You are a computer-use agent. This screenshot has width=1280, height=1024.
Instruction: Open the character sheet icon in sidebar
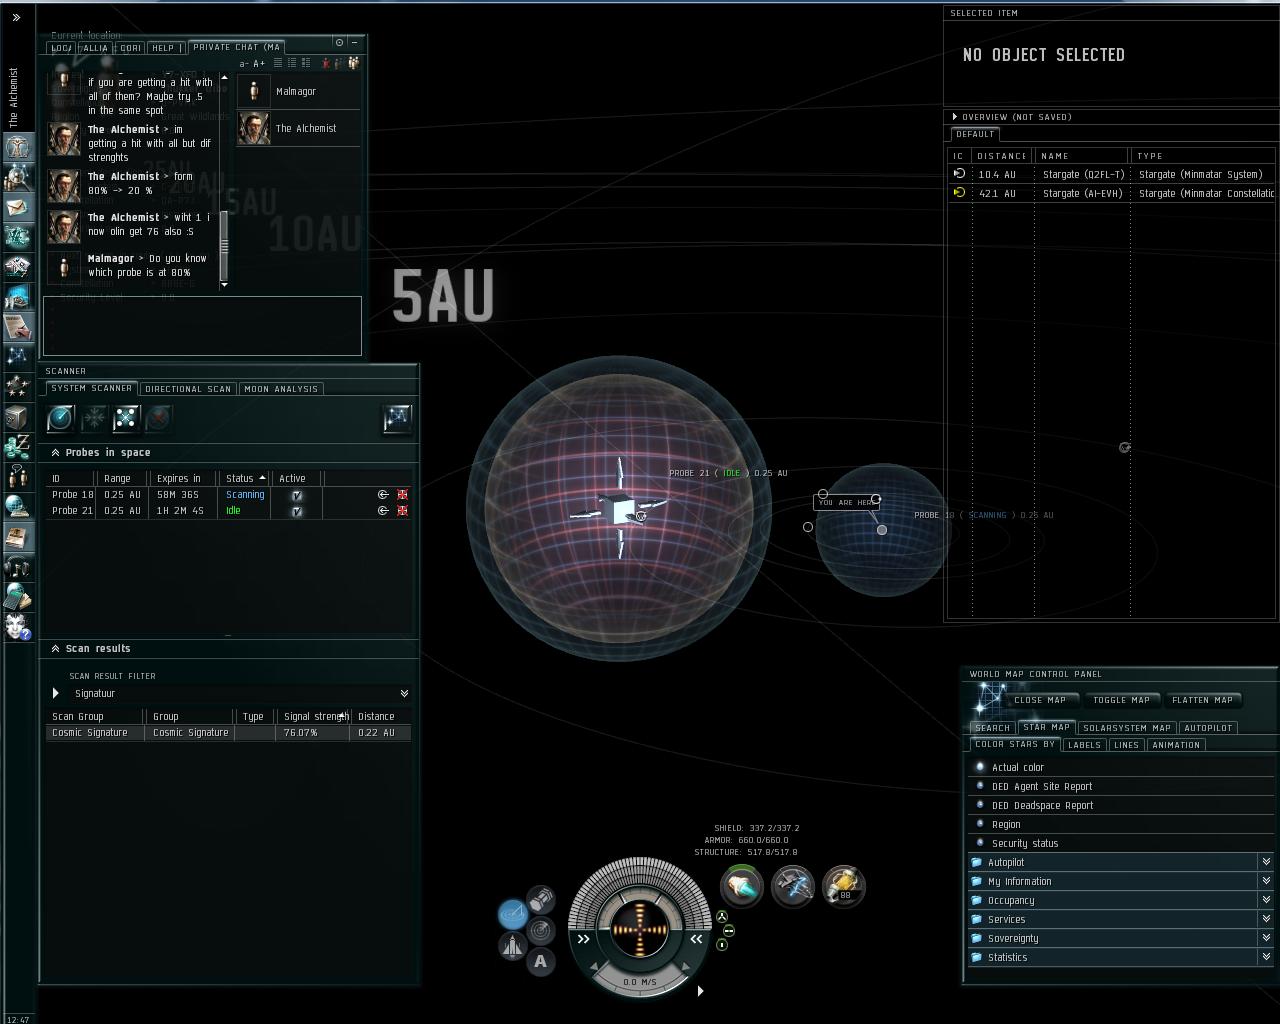[x=17, y=146]
